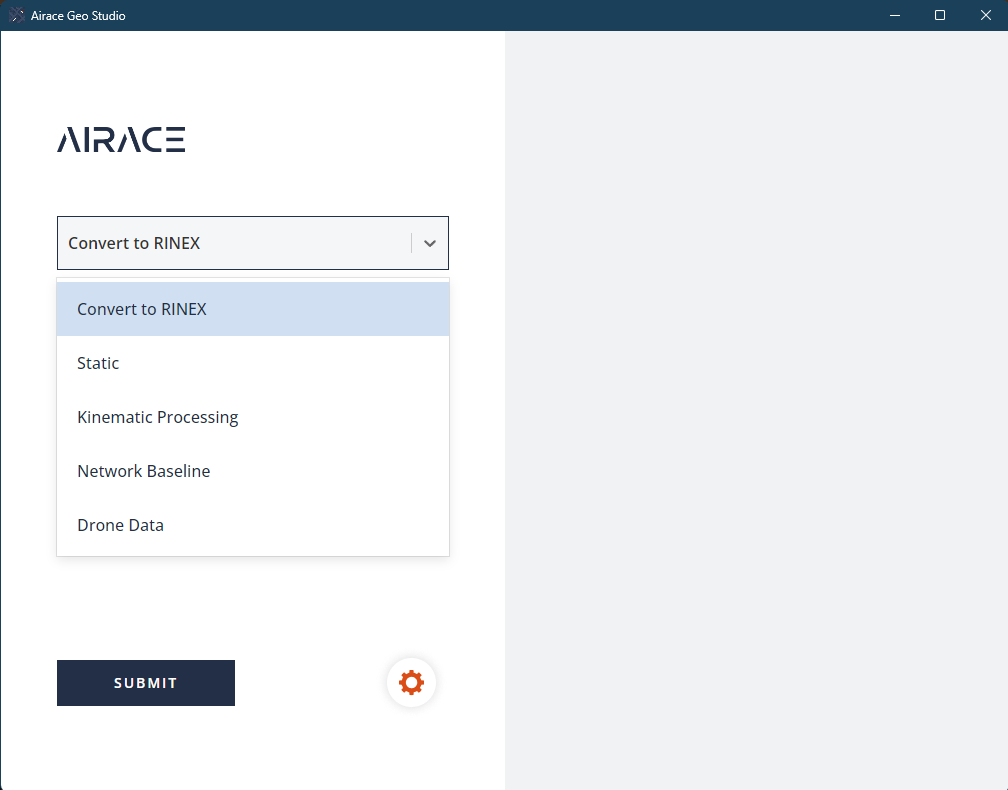Minimize the Airace Geo Studio window
1008x790 pixels.
(893, 16)
